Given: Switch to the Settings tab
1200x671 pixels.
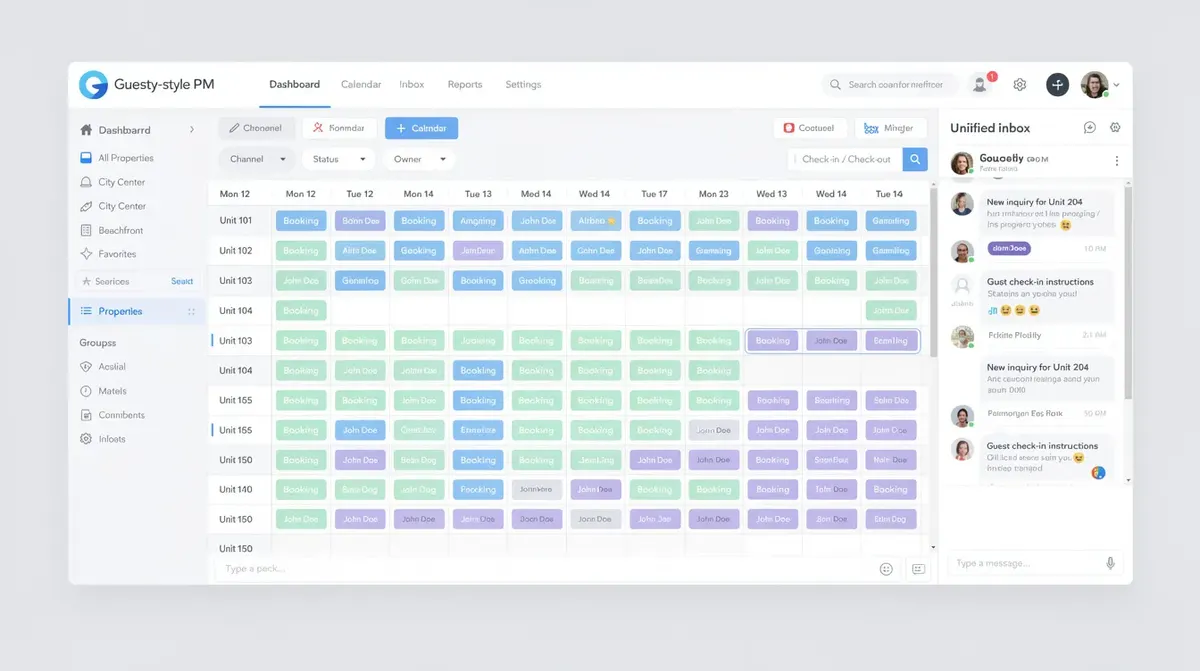Looking at the screenshot, I should coord(523,85).
